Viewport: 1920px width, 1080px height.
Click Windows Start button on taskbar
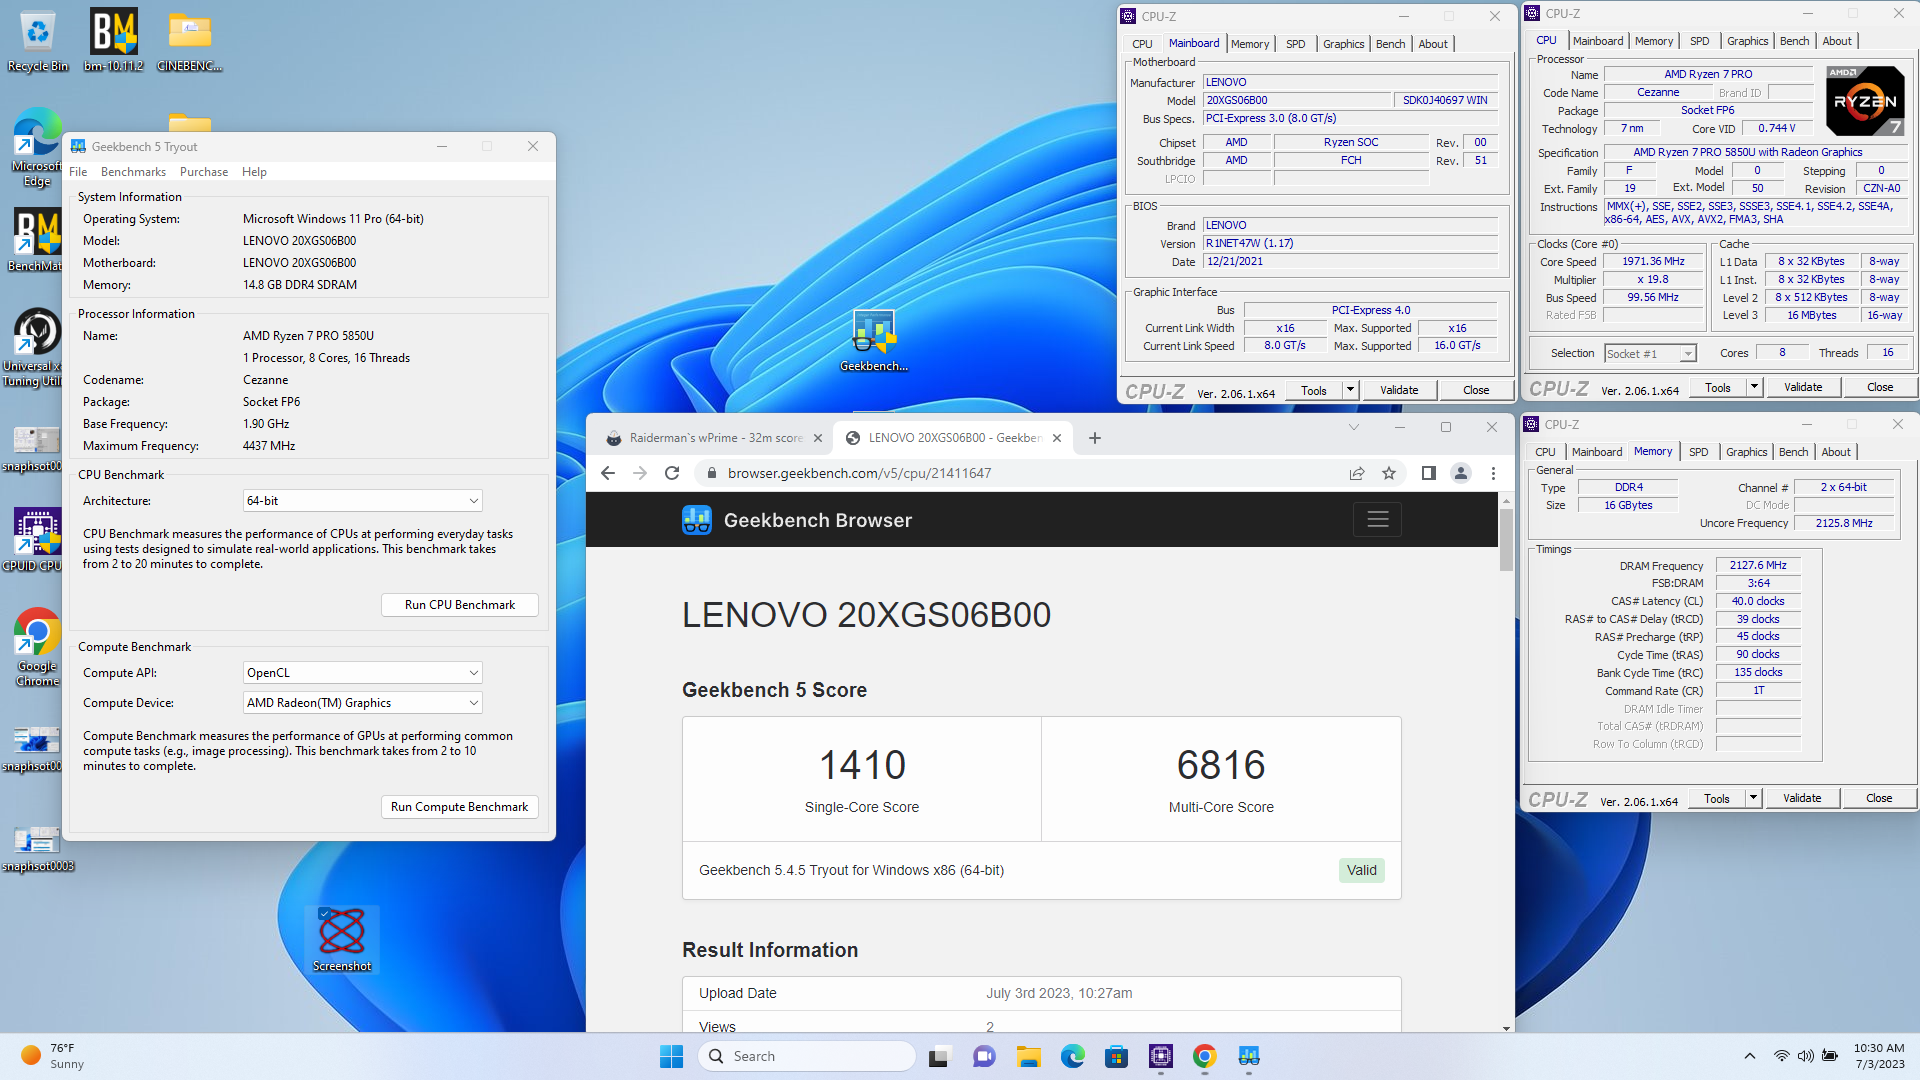pos(672,1056)
